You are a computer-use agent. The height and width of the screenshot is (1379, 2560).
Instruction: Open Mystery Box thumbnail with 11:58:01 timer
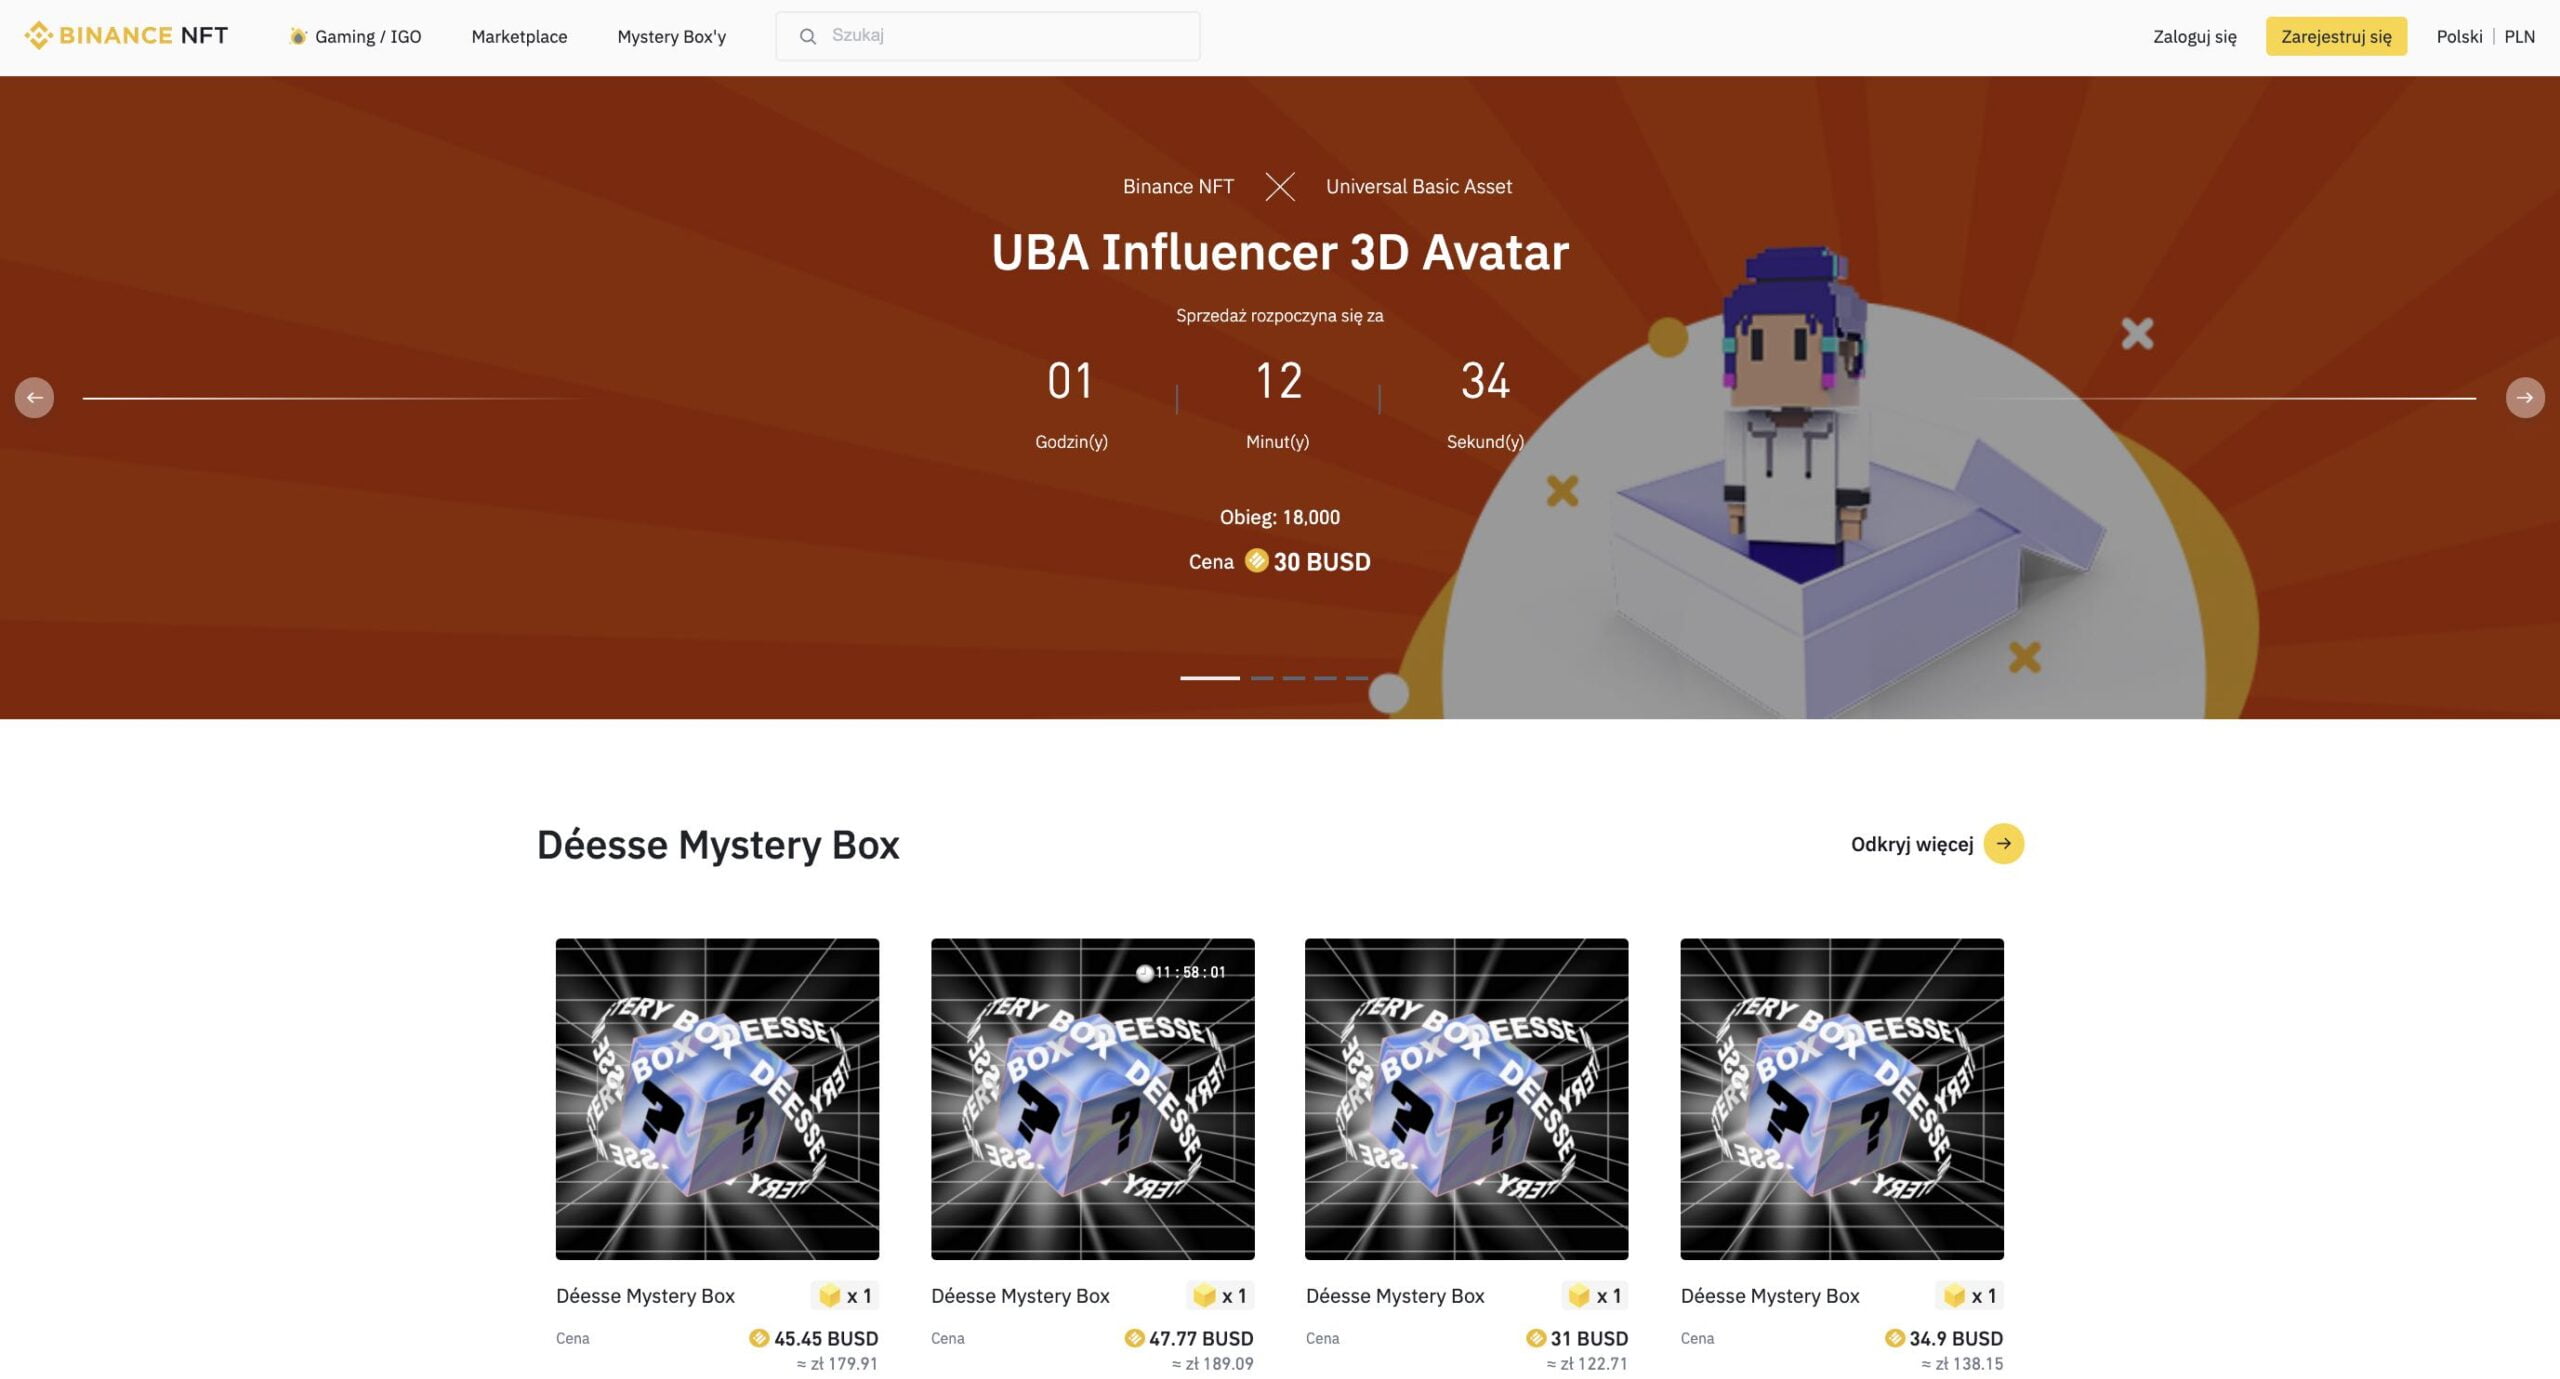click(1092, 1099)
